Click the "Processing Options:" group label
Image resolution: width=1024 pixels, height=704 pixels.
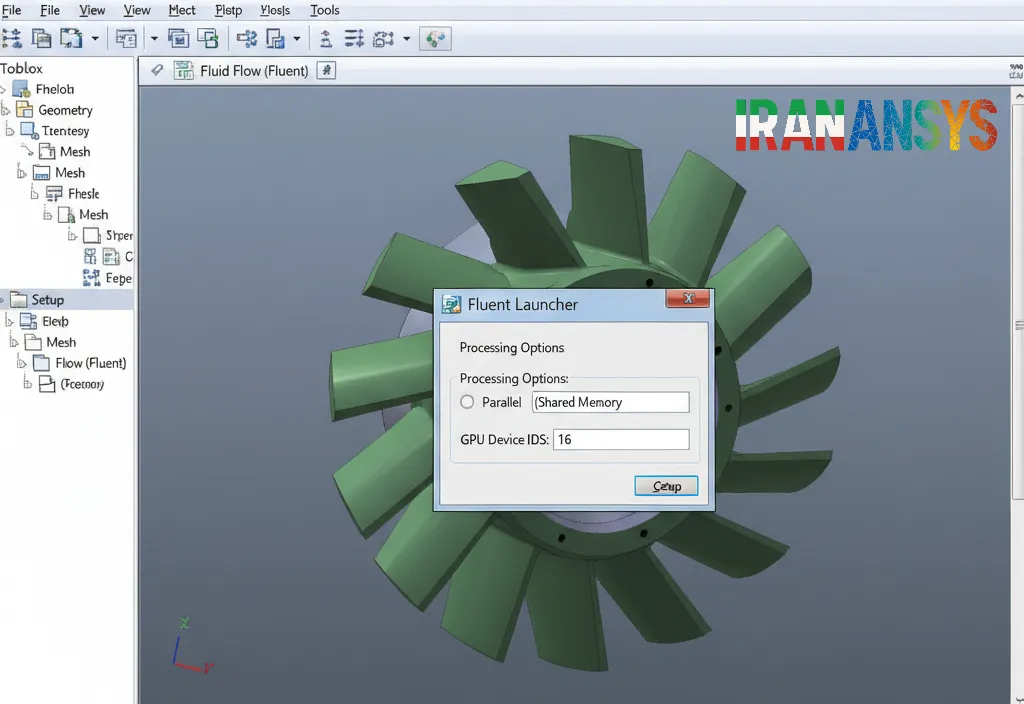[x=514, y=378]
